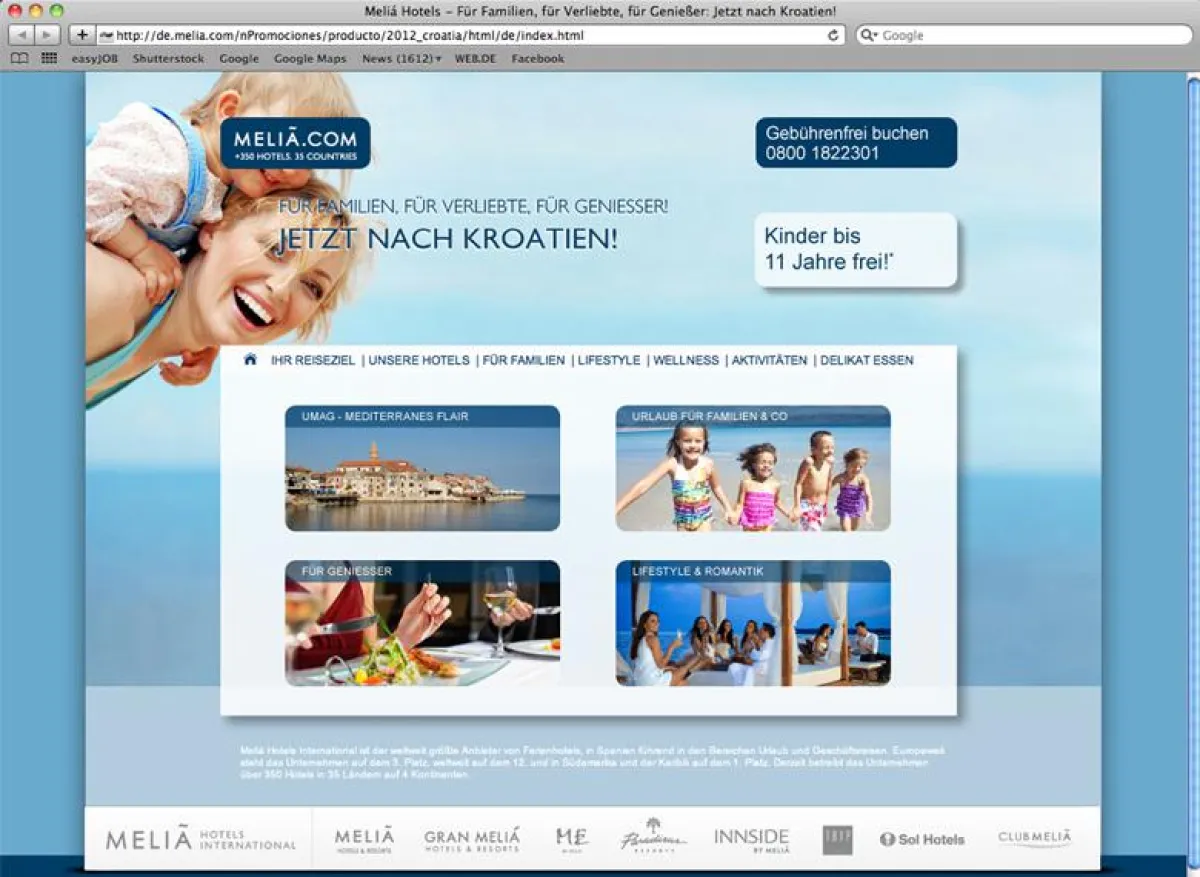The image size is (1200, 877).
Task: Select the TRYP brand logo
Action: [836, 838]
